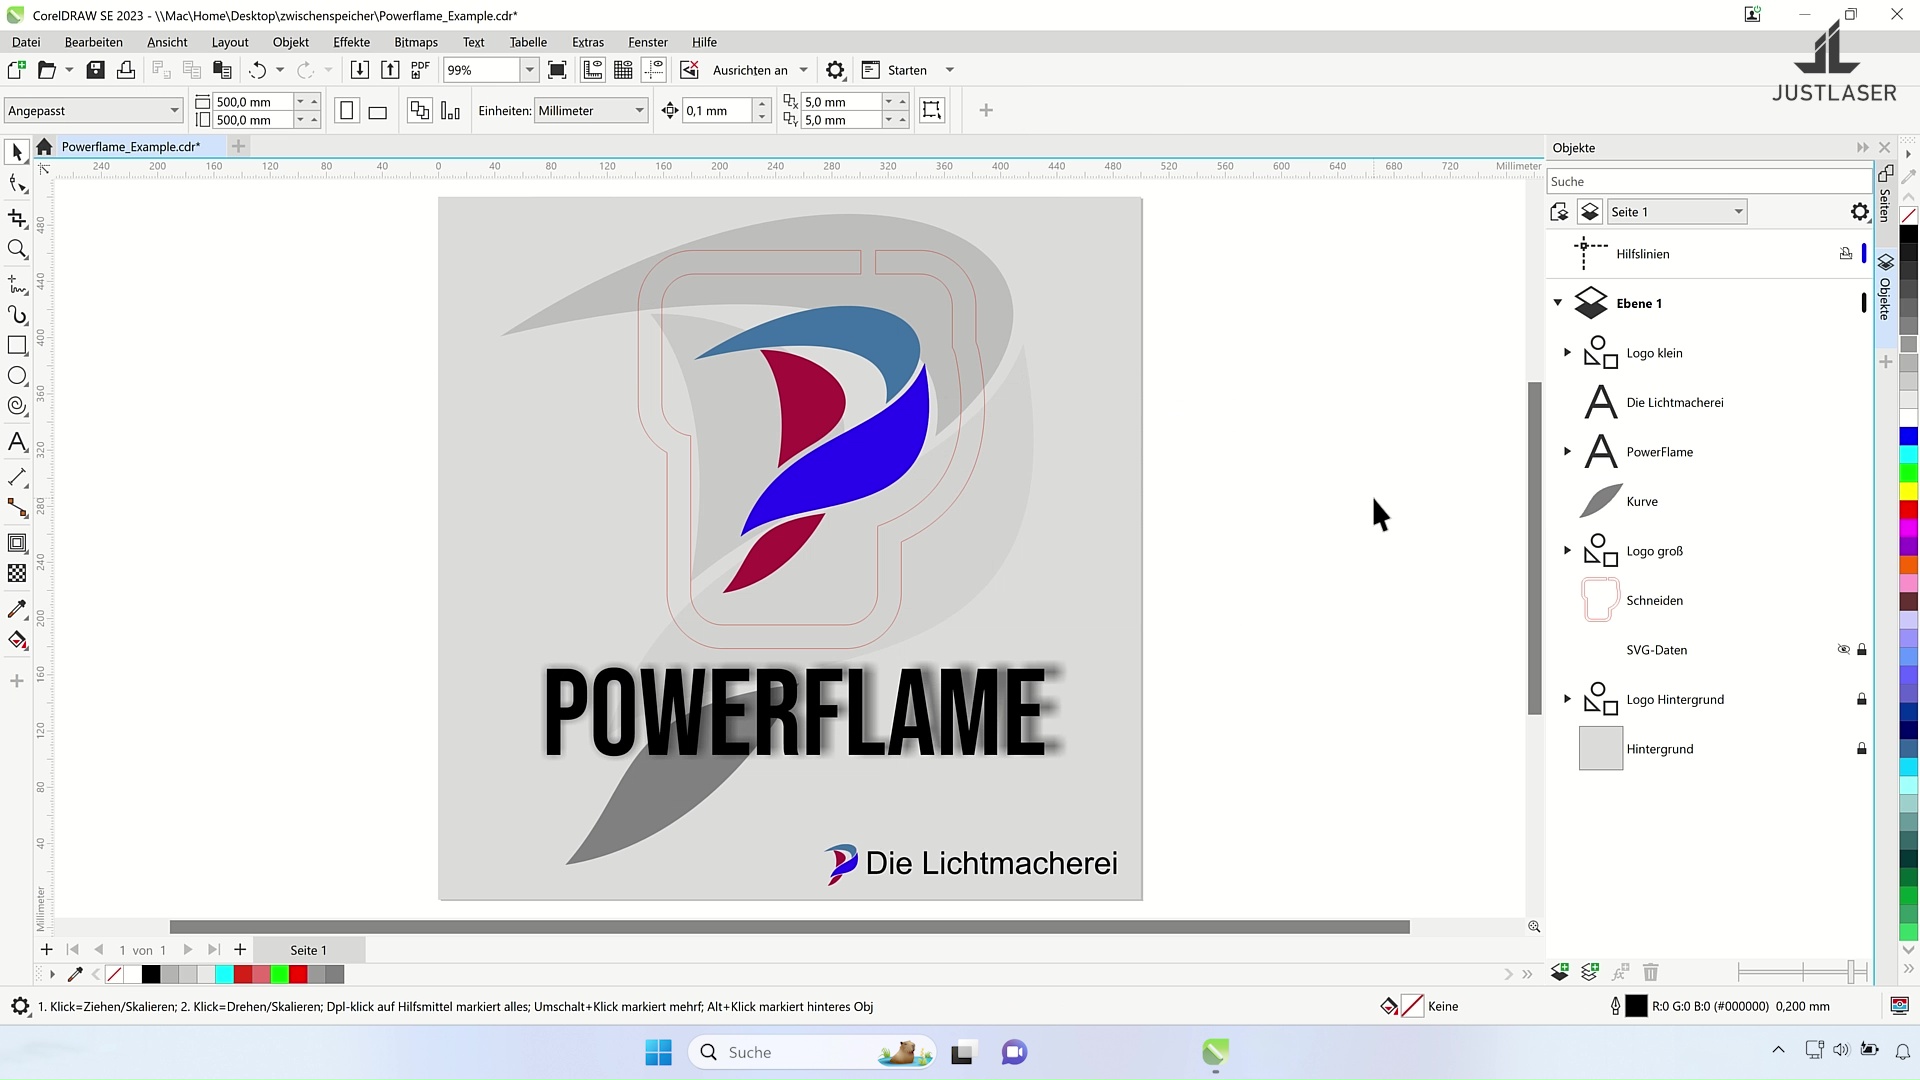Viewport: 1920px width, 1080px height.
Task: Click the Export to PDF icon
Action: tap(420, 70)
